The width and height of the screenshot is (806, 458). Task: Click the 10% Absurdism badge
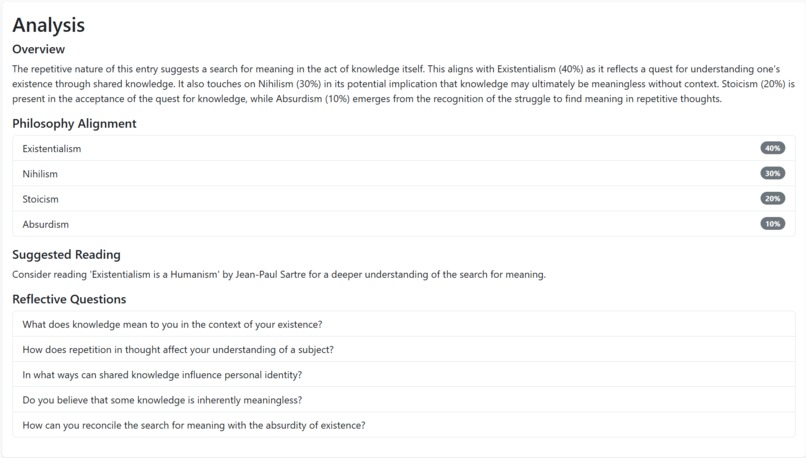pos(772,224)
